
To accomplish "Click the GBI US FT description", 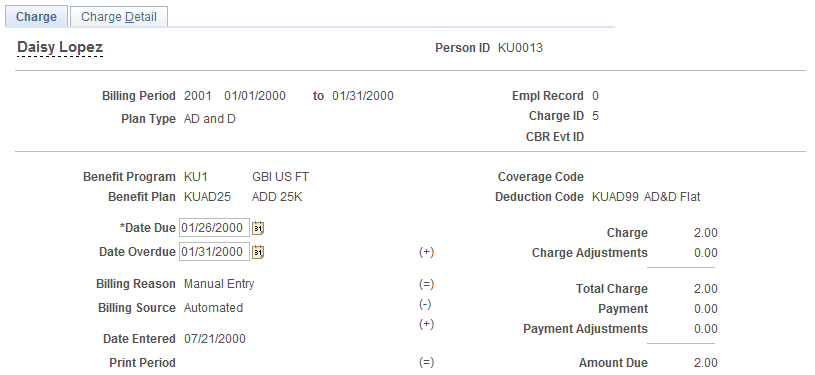I will 280,177.
